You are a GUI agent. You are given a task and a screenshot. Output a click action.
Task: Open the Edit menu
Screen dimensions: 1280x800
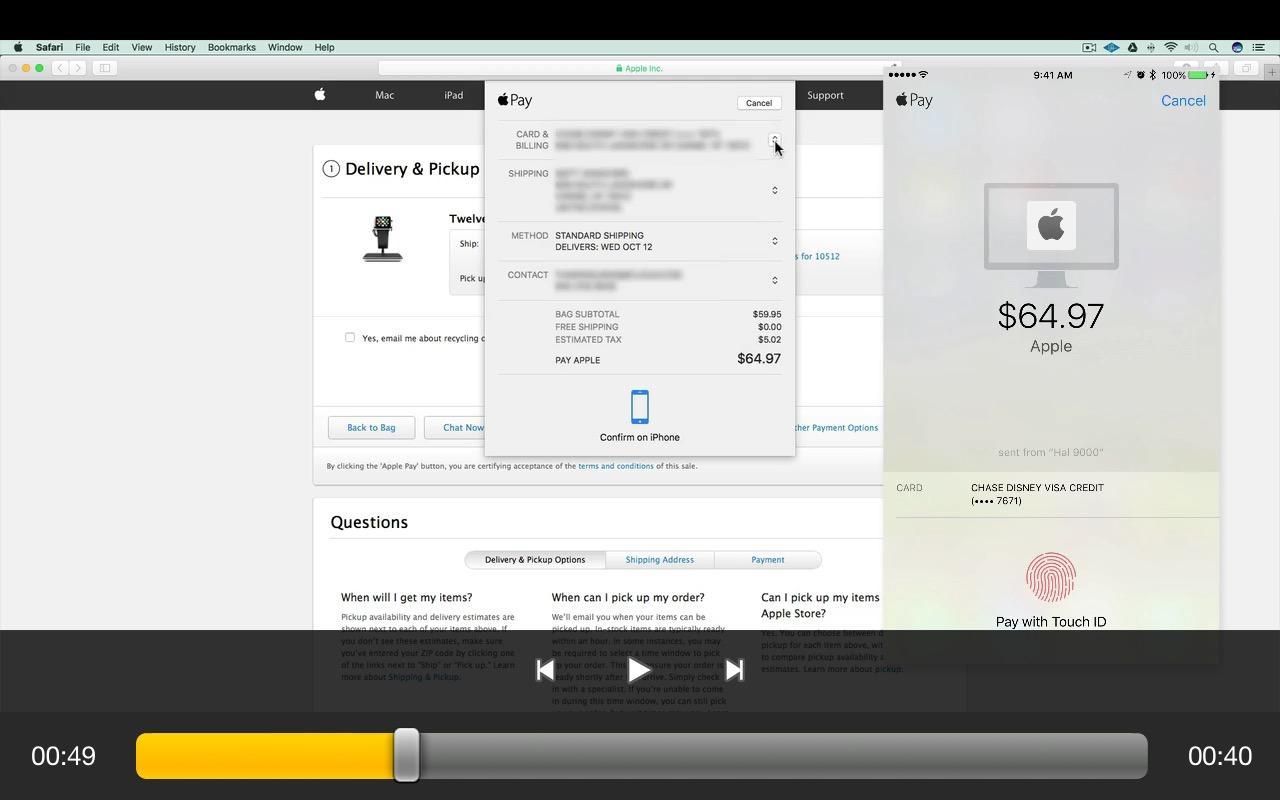pos(111,47)
